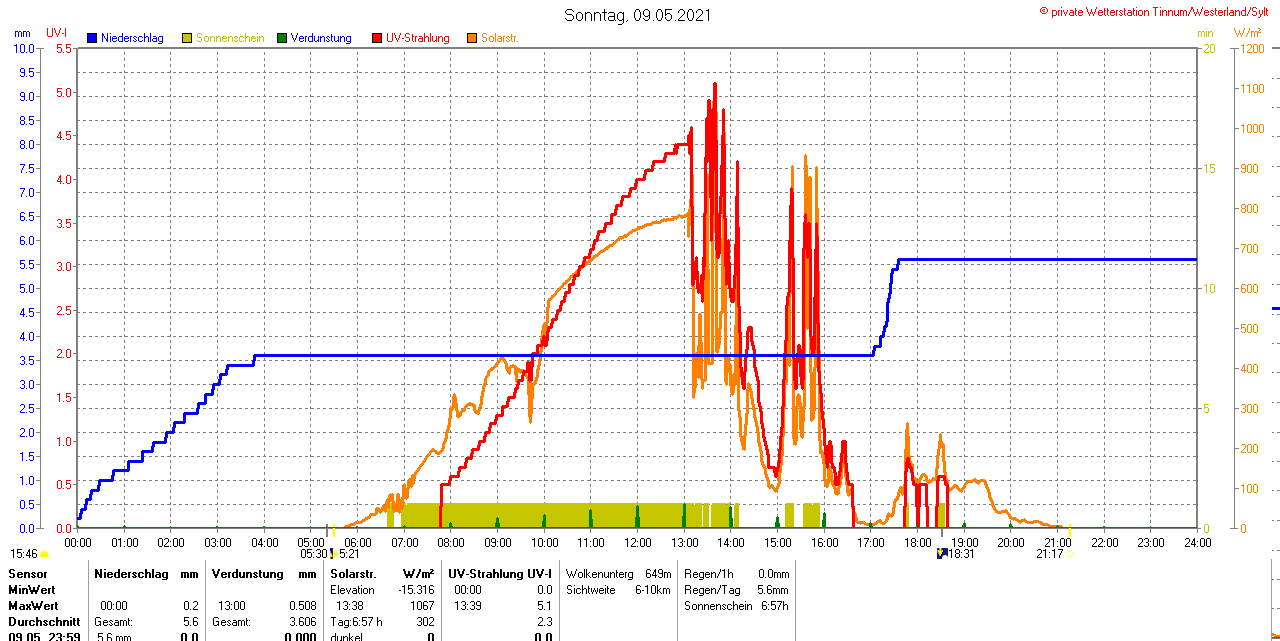Screen dimensions: 1280x641
Task: Click the green Verdunstung legend square
Action: click(282, 38)
